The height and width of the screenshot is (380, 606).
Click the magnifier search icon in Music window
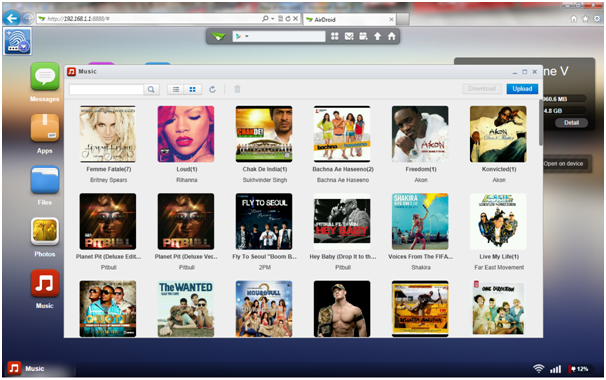tap(151, 89)
